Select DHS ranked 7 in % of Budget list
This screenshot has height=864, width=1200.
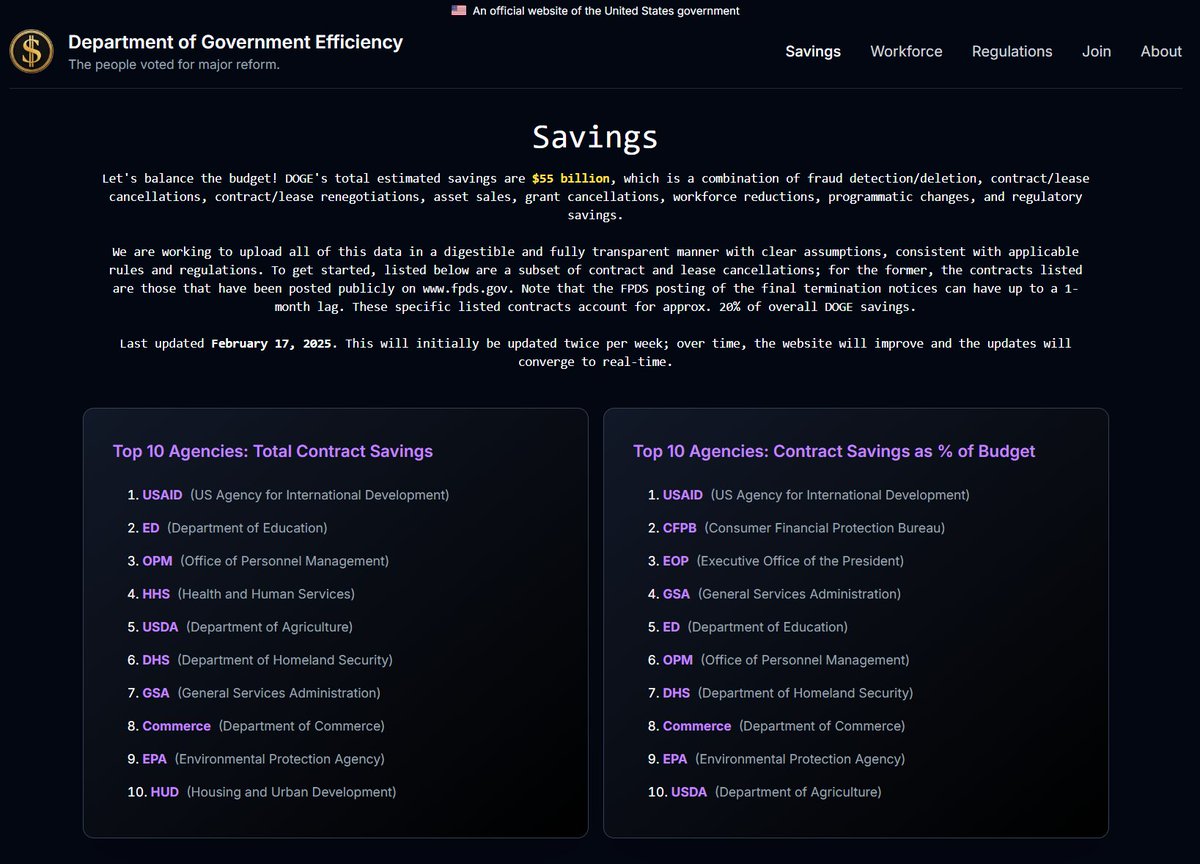point(676,693)
